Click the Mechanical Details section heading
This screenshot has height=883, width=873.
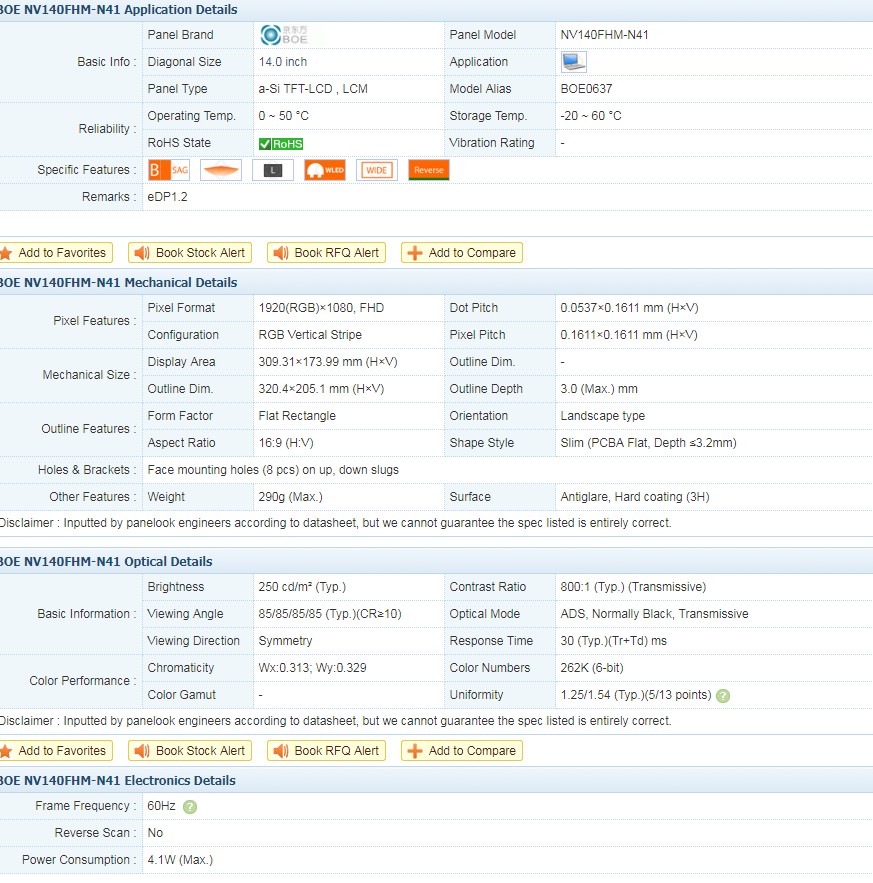[118, 282]
